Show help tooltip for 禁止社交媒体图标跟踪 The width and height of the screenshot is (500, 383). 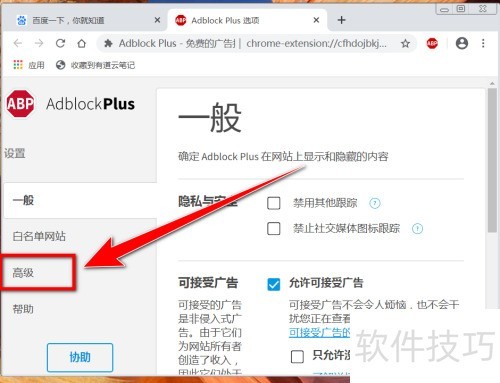(x=417, y=229)
